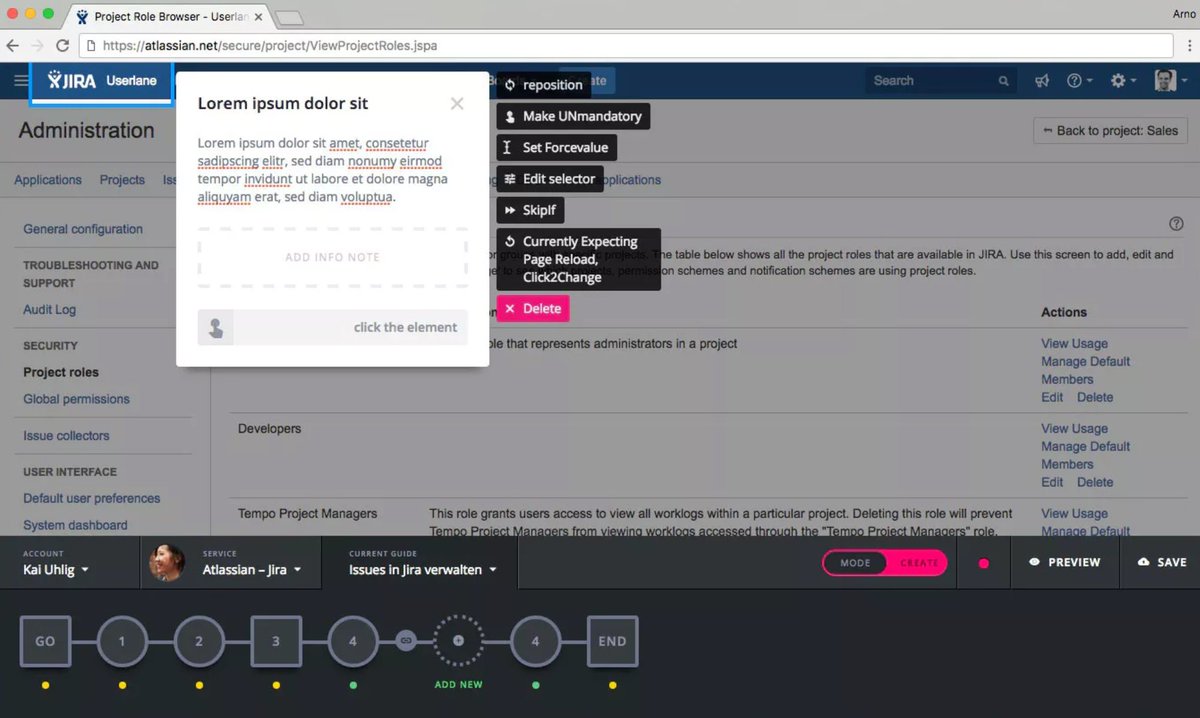Select step 2 in the guide timeline
Viewport: 1200px width, 718px height.
[x=199, y=642]
